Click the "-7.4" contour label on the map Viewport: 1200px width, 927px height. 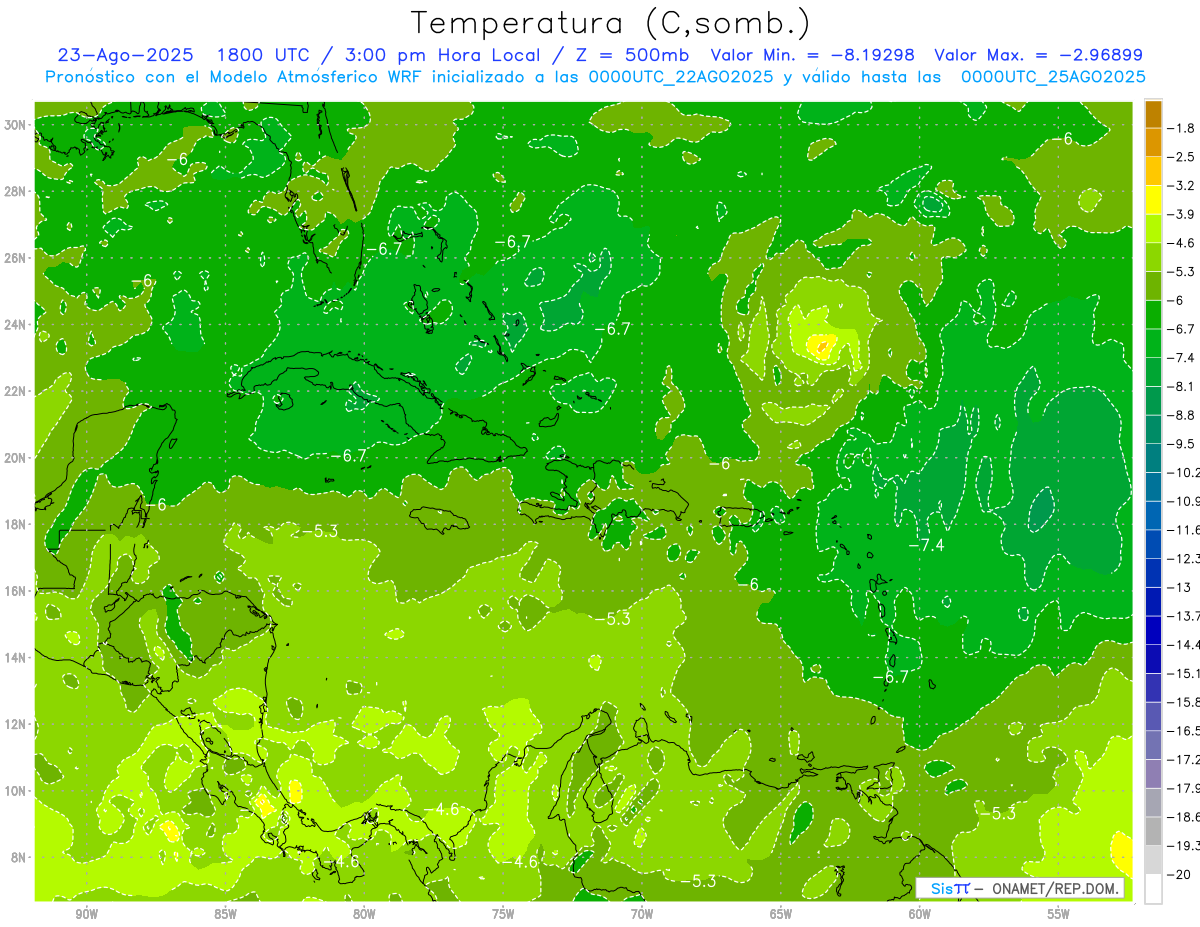(x=926, y=544)
